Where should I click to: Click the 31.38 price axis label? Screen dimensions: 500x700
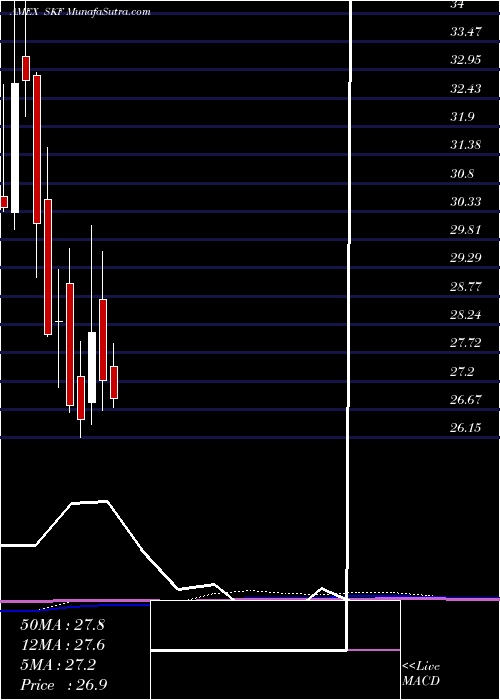tap(466, 145)
